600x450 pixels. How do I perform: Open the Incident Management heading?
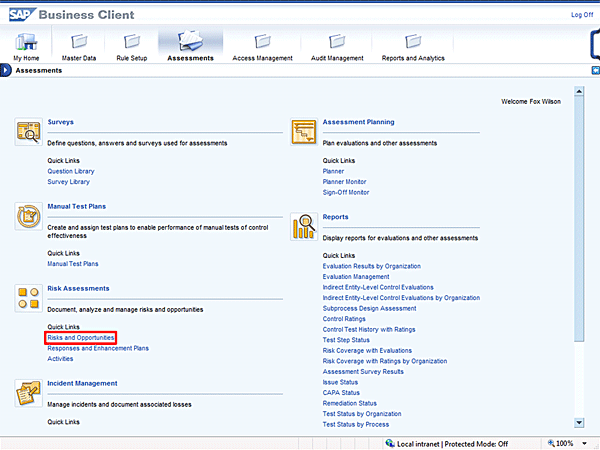tap(82, 383)
